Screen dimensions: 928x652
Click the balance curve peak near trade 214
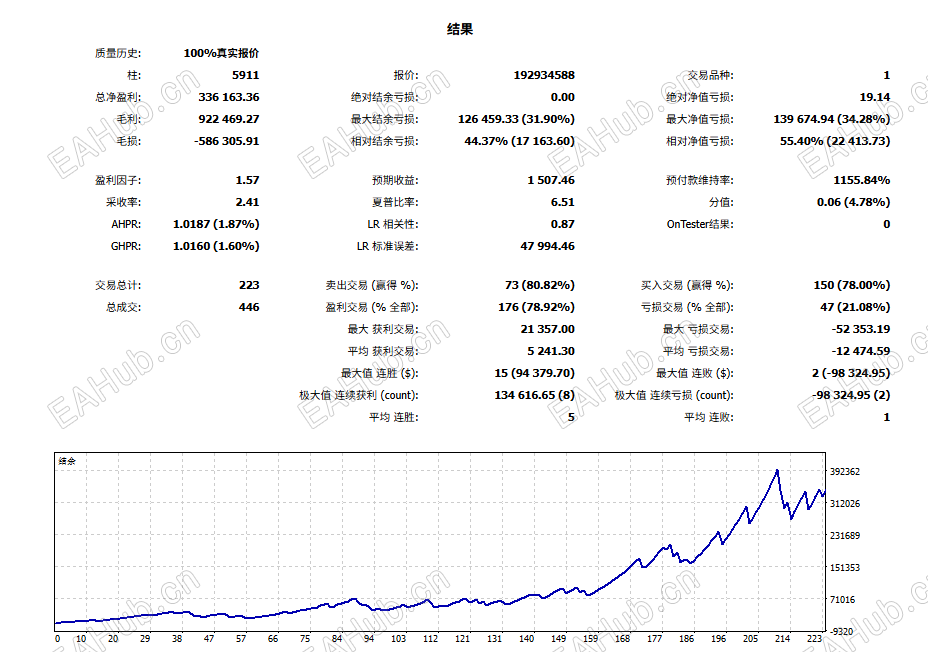777,470
